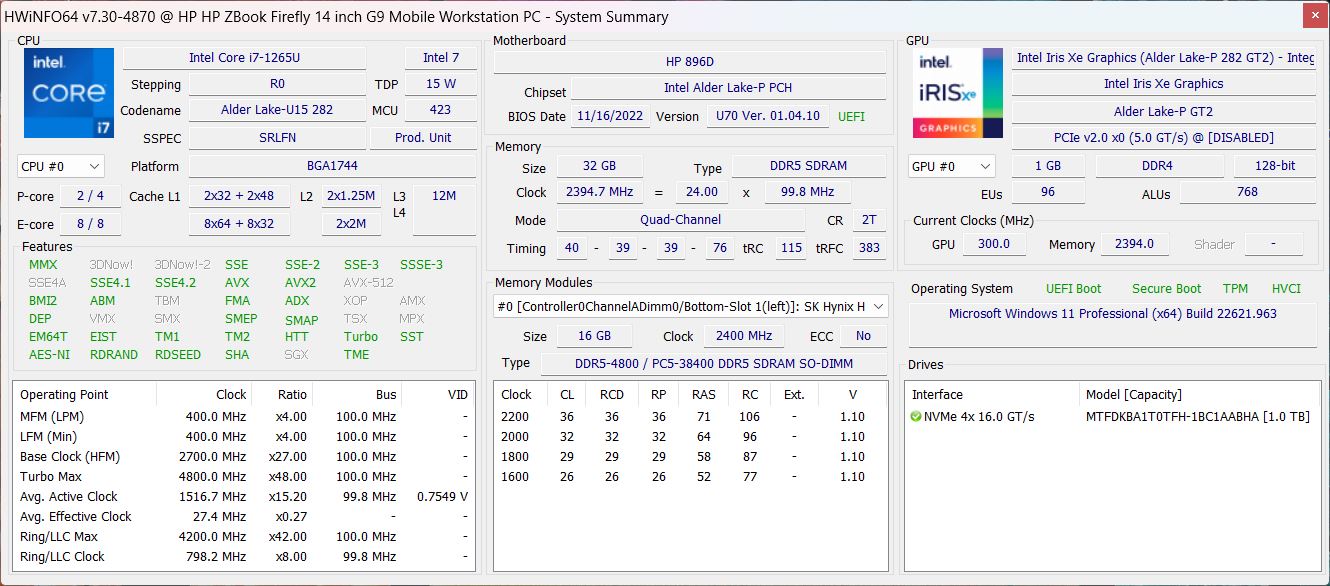Close the System Summary window
The image size is (1330, 586).
[x=1311, y=15]
